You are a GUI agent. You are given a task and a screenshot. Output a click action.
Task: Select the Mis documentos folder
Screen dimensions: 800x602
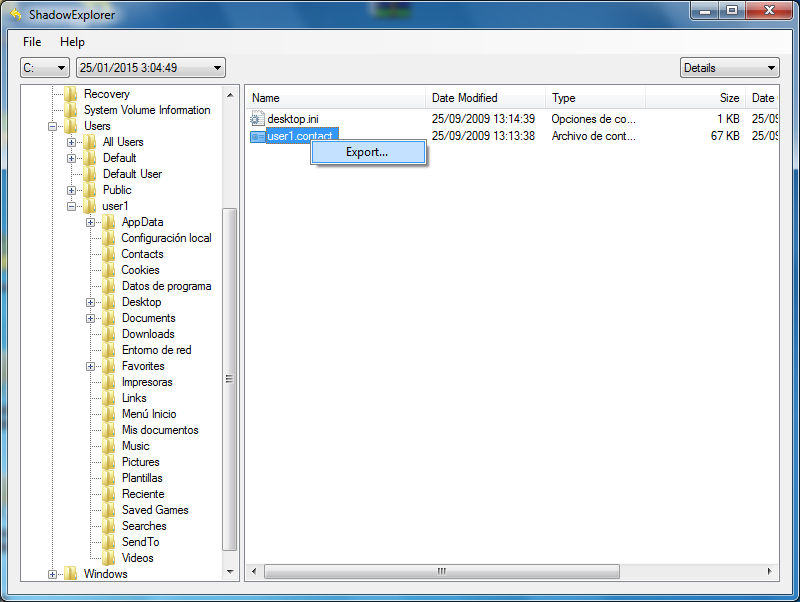click(x=160, y=430)
